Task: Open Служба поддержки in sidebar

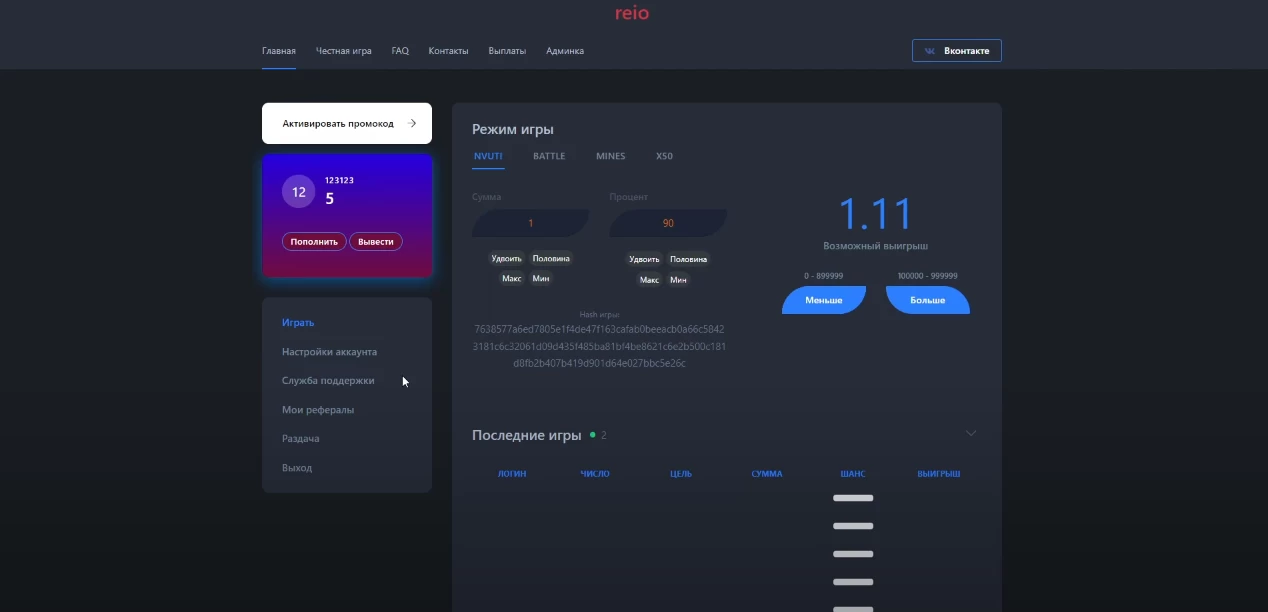Action: pyautogui.click(x=328, y=380)
